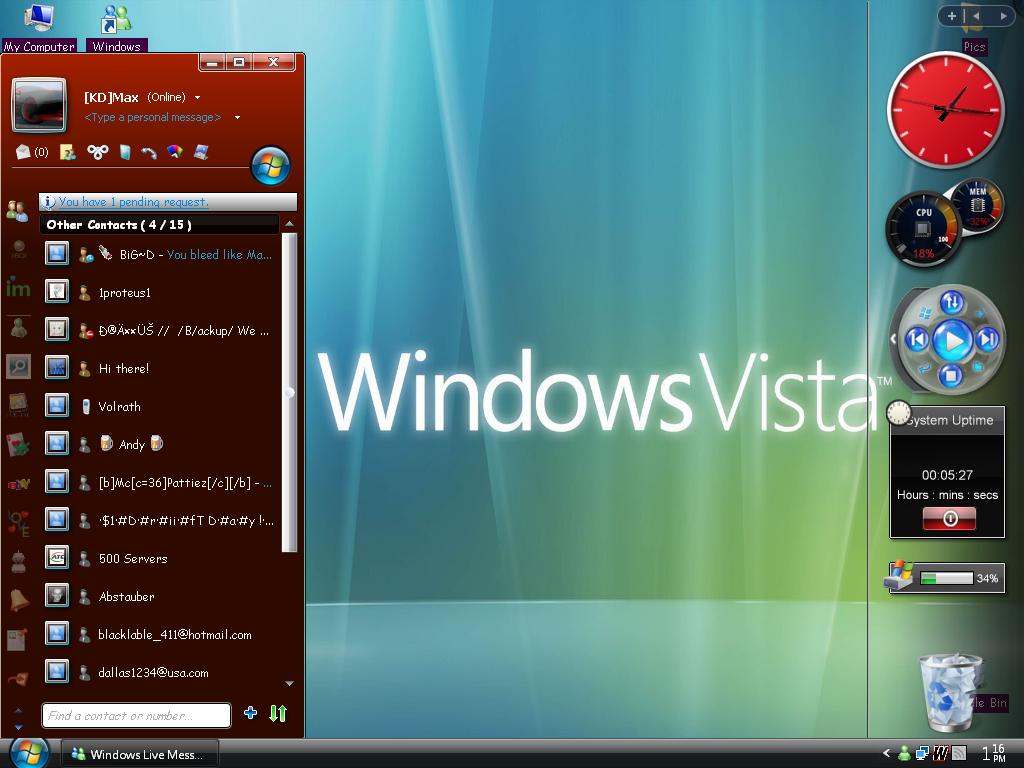The height and width of the screenshot is (768, 1024).
Task: Open the status dropdown next to (Online)
Action: coord(197,97)
